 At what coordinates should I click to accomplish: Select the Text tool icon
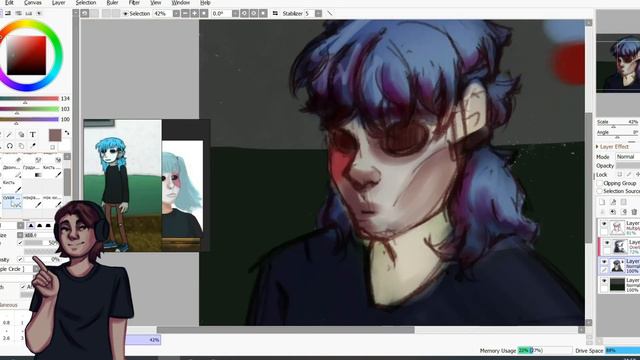pos(33,134)
